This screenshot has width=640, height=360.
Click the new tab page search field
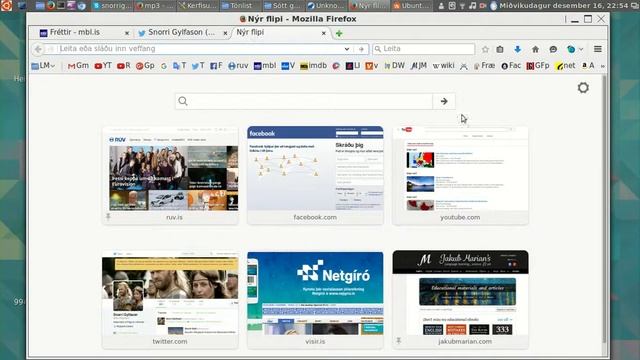click(x=304, y=101)
